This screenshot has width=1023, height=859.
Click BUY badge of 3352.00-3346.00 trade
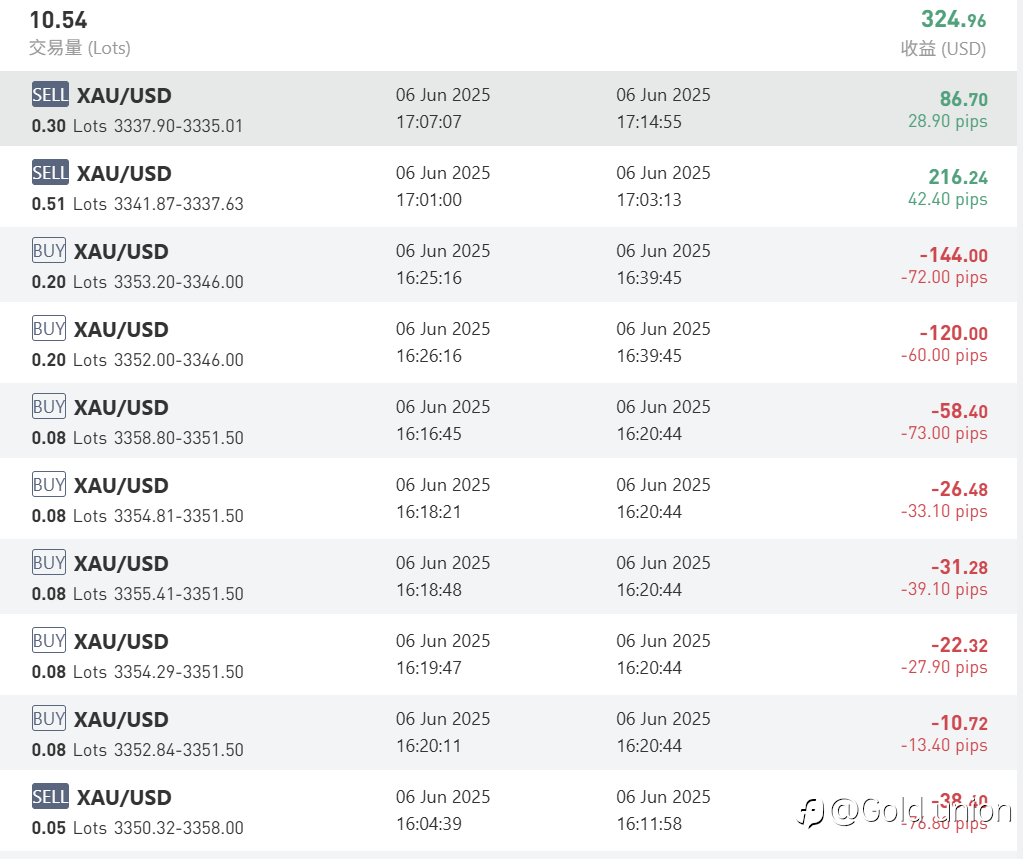(x=49, y=329)
